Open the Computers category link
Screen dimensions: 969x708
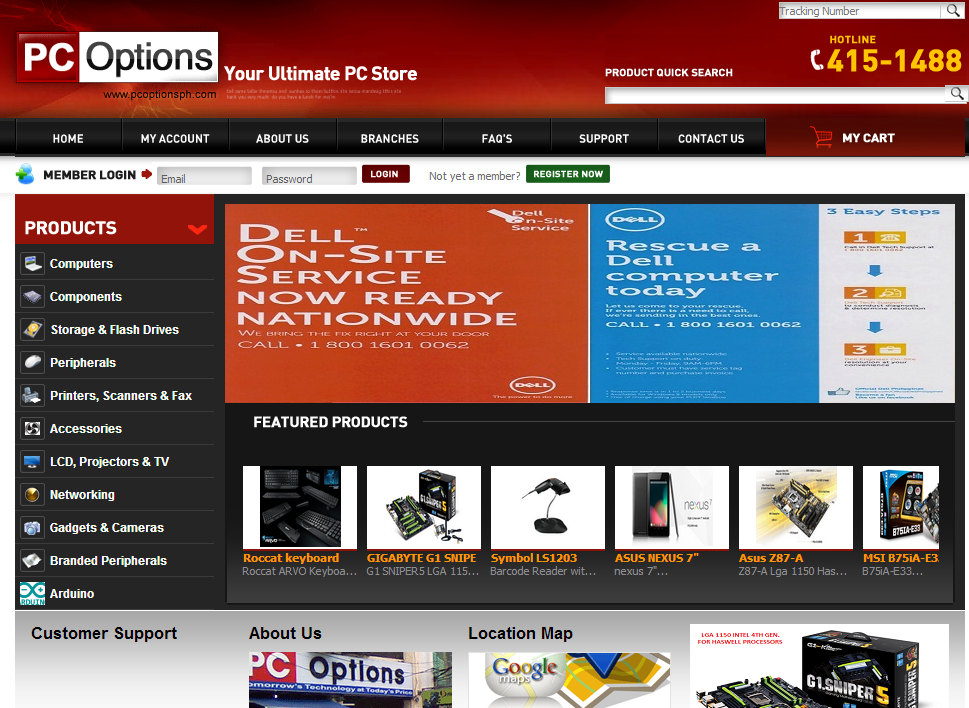(x=82, y=263)
